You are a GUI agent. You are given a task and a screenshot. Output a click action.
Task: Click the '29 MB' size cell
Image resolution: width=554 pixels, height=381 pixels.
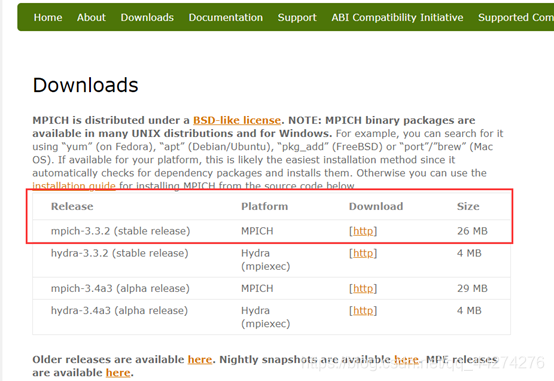click(472, 288)
